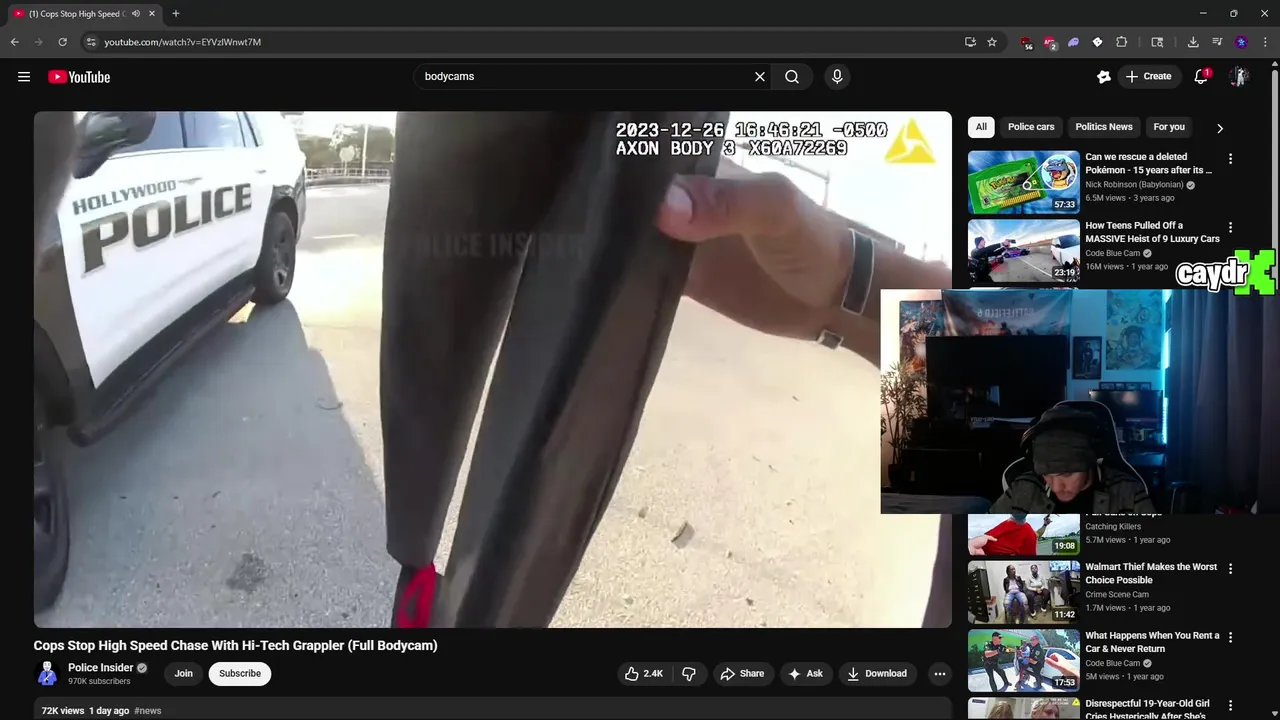The width and height of the screenshot is (1280, 720).
Task: Open red extension with 56 badge
Action: pyautogui.click(x=1026, y=42)
